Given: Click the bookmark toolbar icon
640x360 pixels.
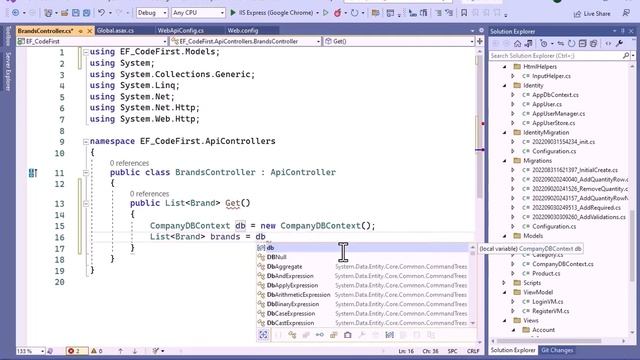Looking at the screenshot, I should tap(464, 13).
